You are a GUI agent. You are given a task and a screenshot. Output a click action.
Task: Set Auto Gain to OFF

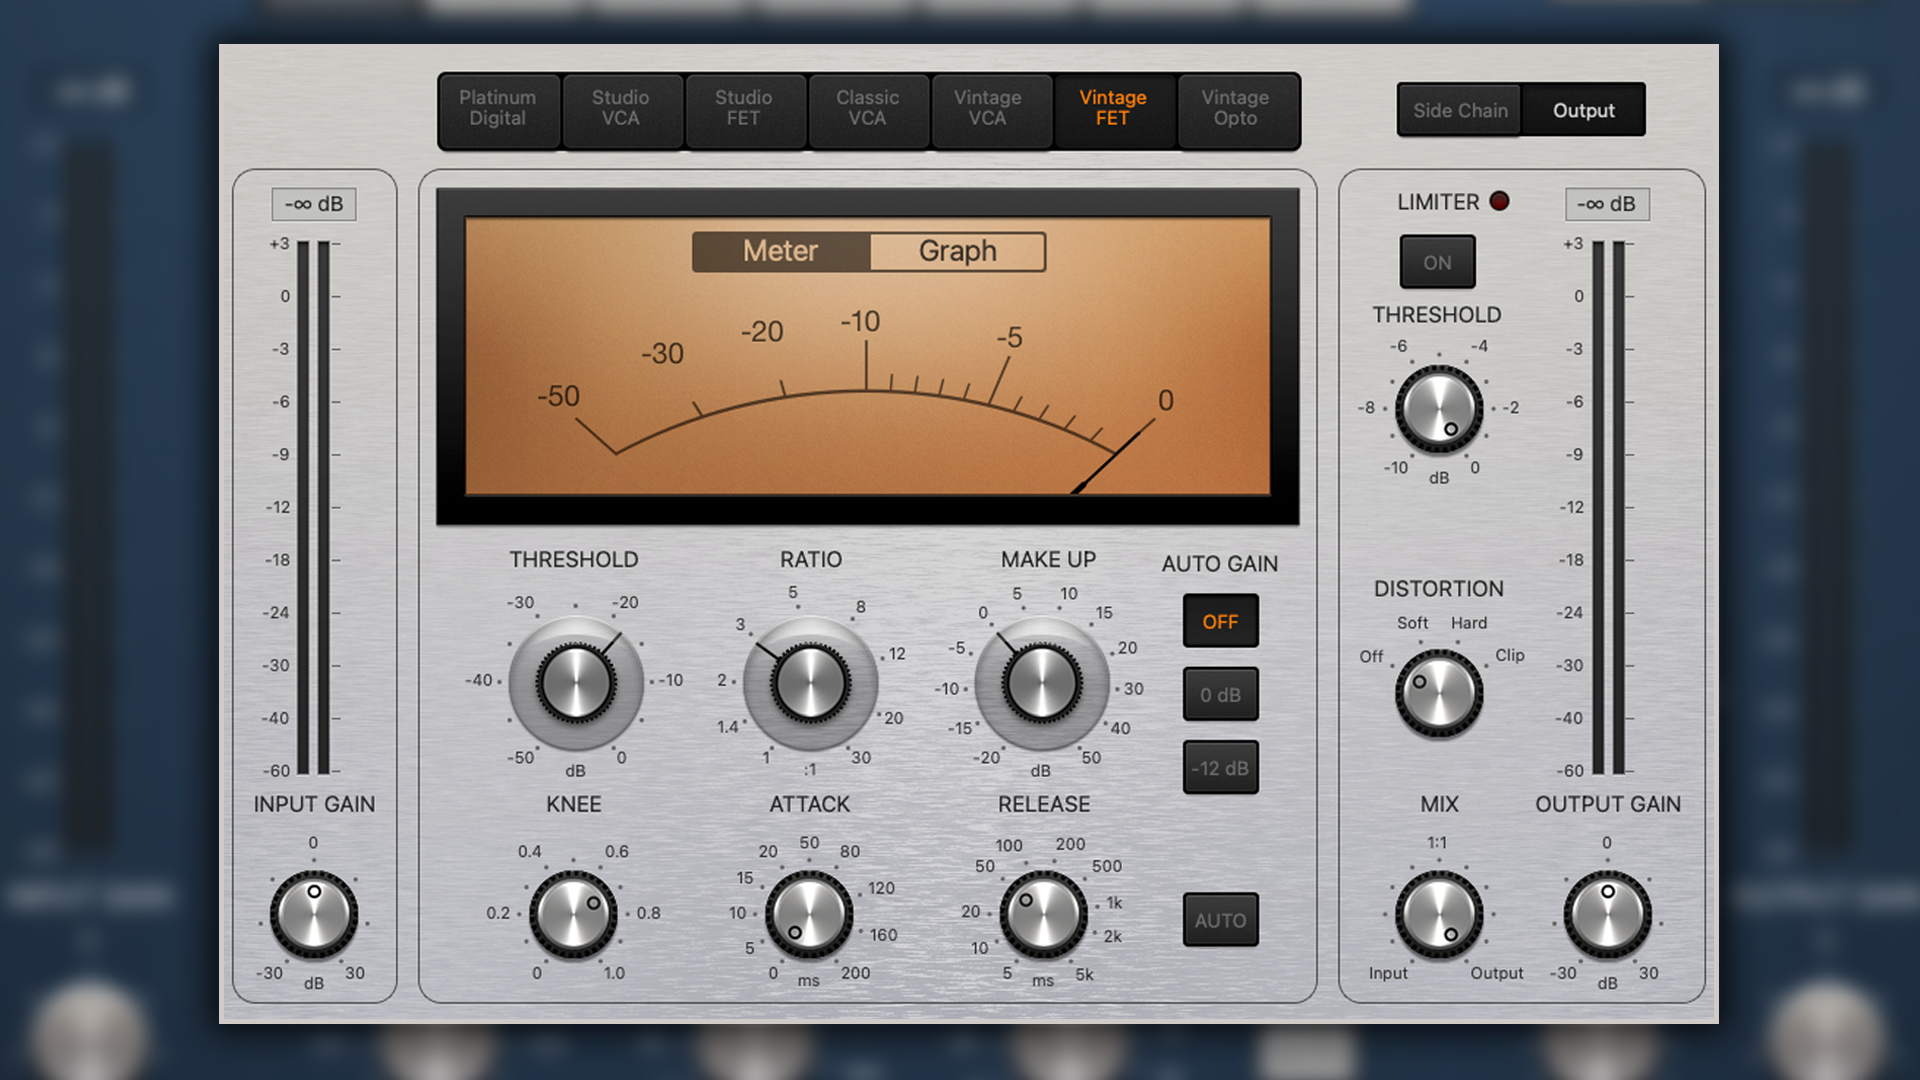1220,621
